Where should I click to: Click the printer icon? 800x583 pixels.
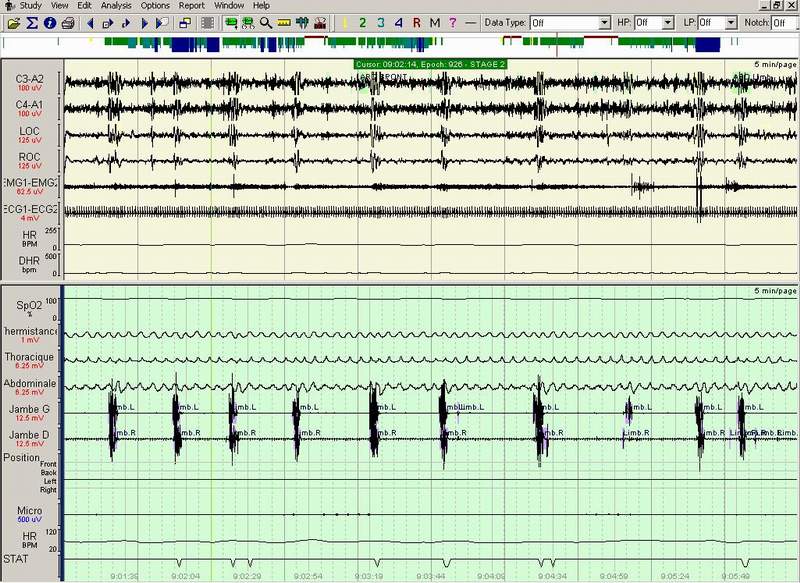[x=68, y=23]
